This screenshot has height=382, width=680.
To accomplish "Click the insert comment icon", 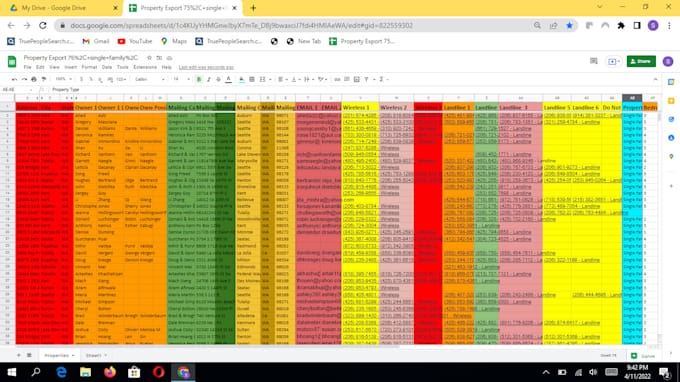I will (x=347, y=79).
